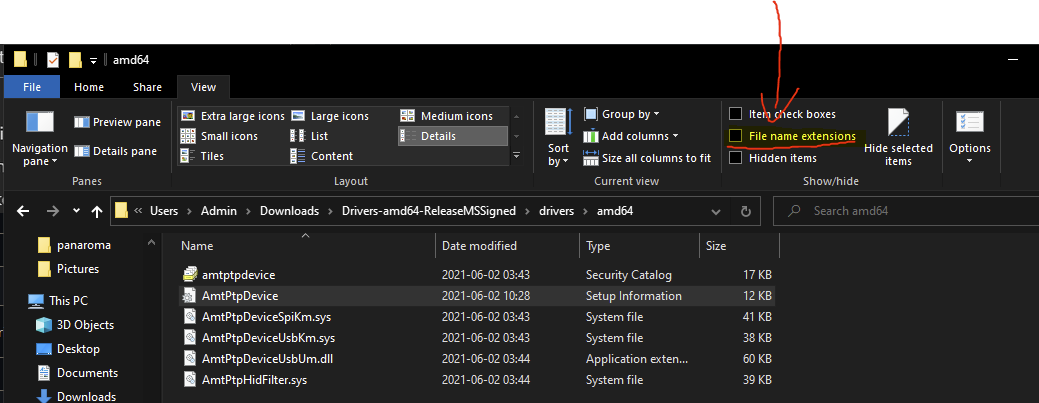Click Downloads in the address path

(x=288, y=211)
